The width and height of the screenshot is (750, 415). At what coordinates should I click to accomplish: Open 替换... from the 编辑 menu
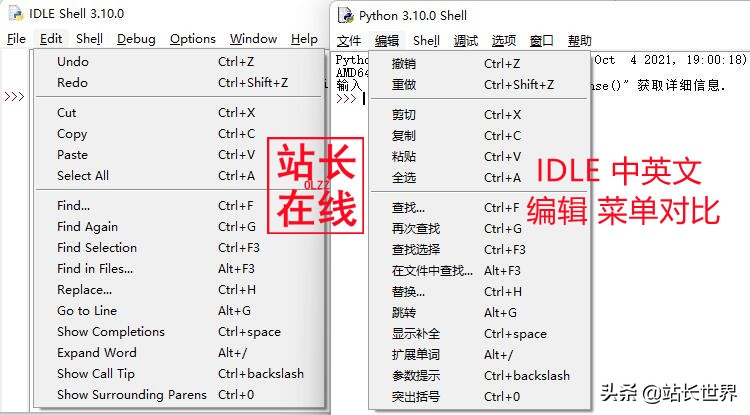(479, 292)
